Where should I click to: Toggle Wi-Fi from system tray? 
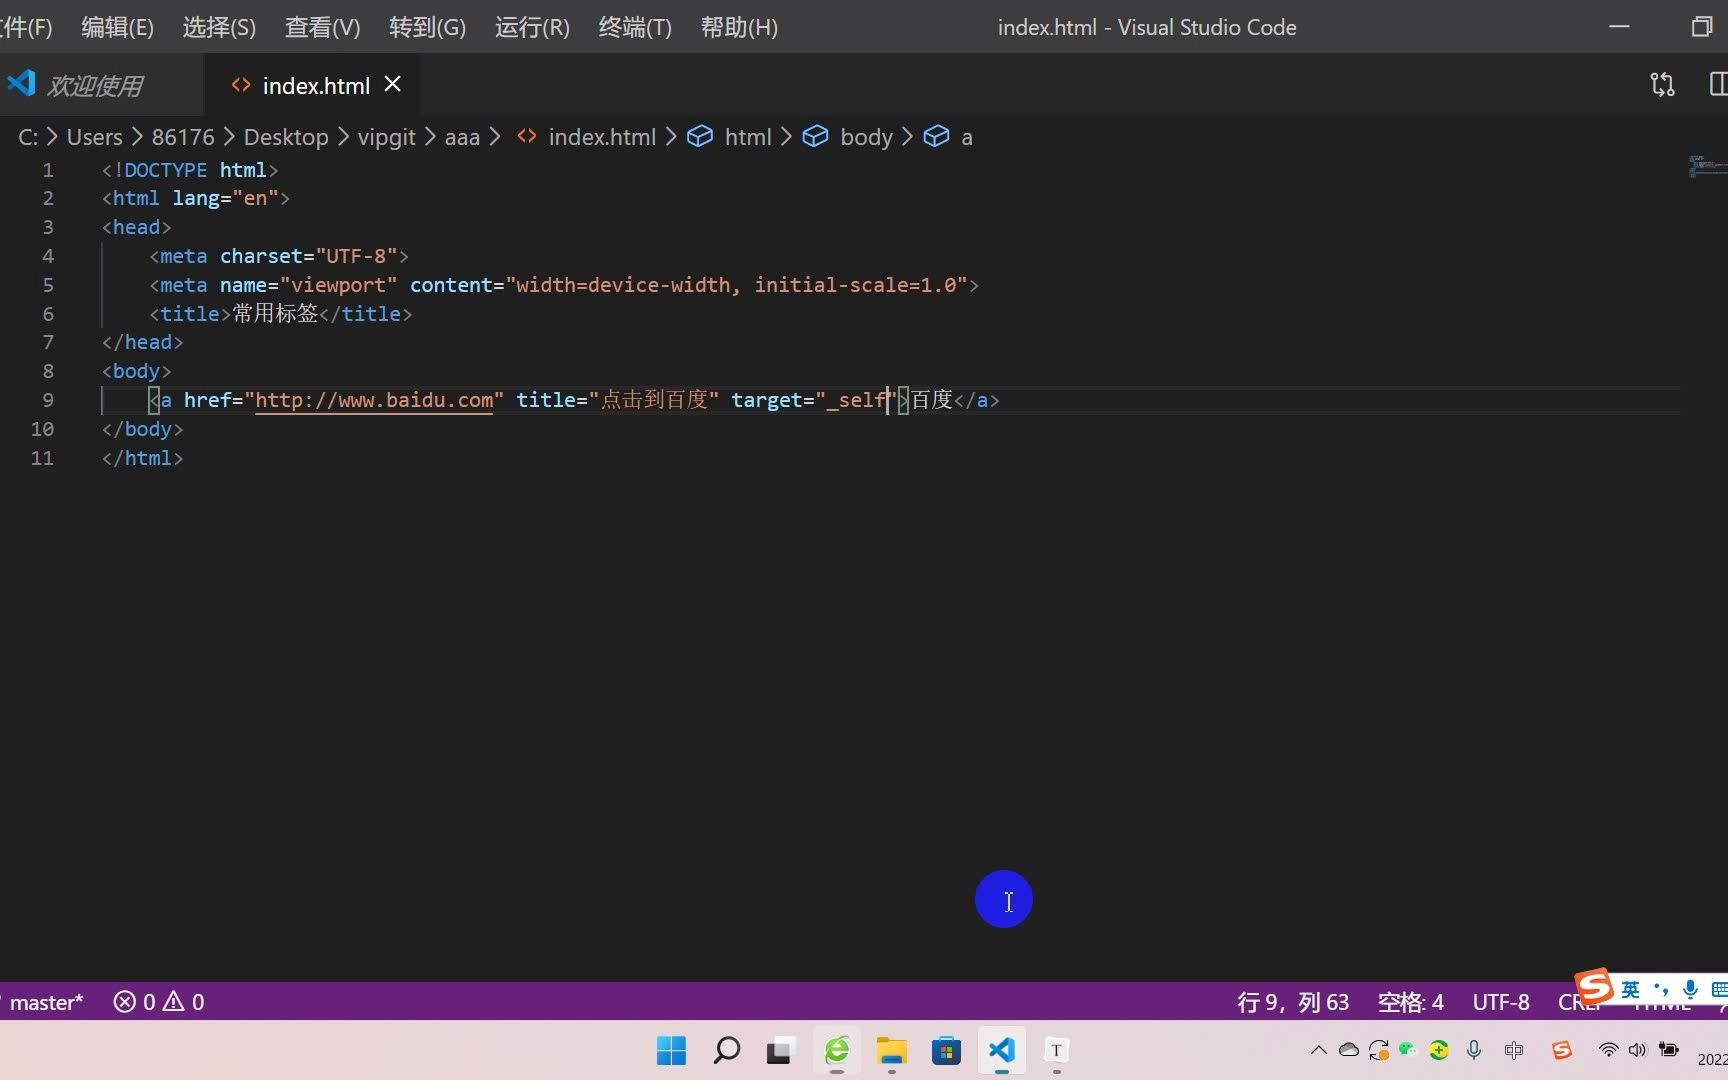point(1607,1050)
